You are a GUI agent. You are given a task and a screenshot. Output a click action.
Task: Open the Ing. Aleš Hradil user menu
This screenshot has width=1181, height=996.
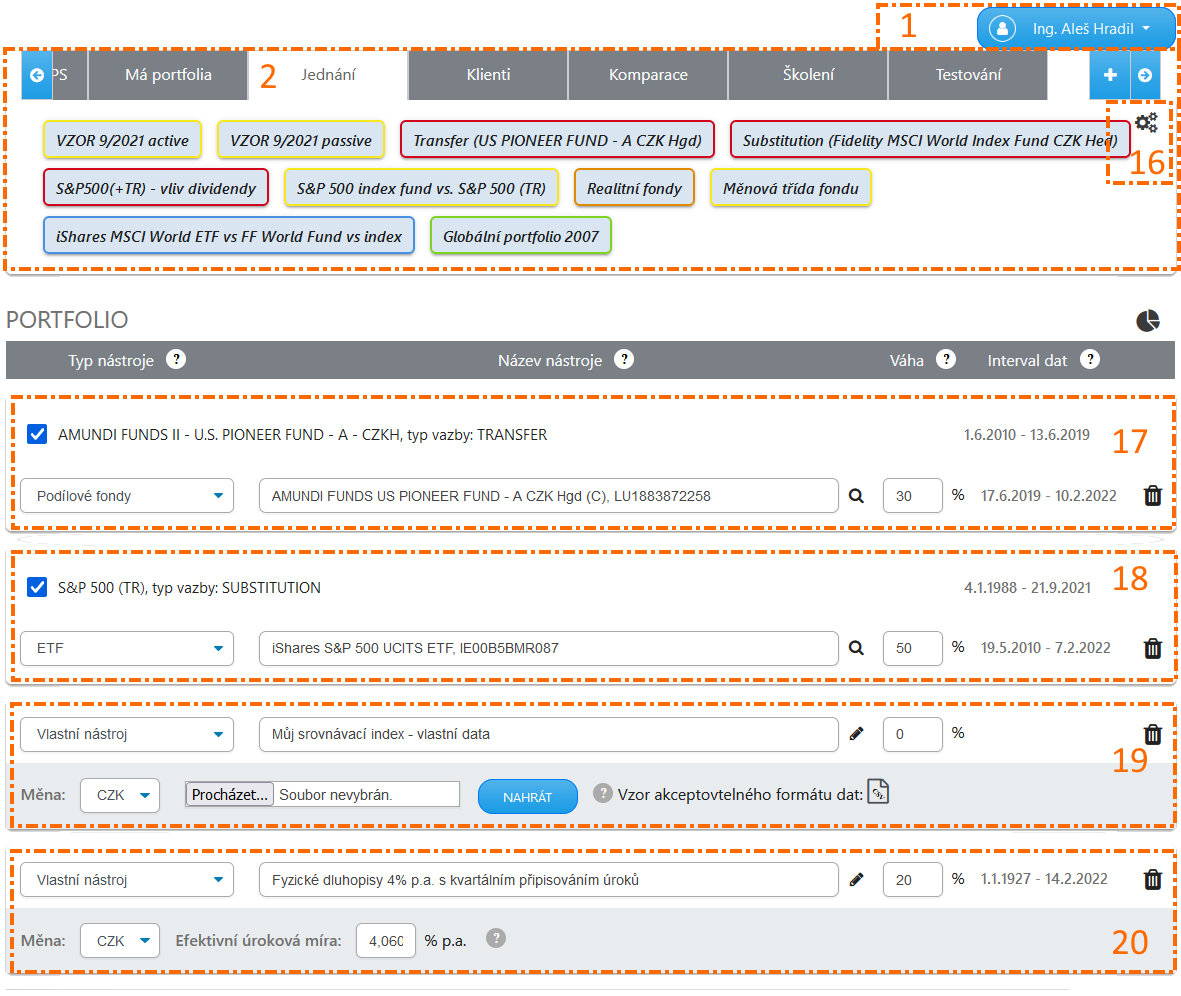point(1076,29)
